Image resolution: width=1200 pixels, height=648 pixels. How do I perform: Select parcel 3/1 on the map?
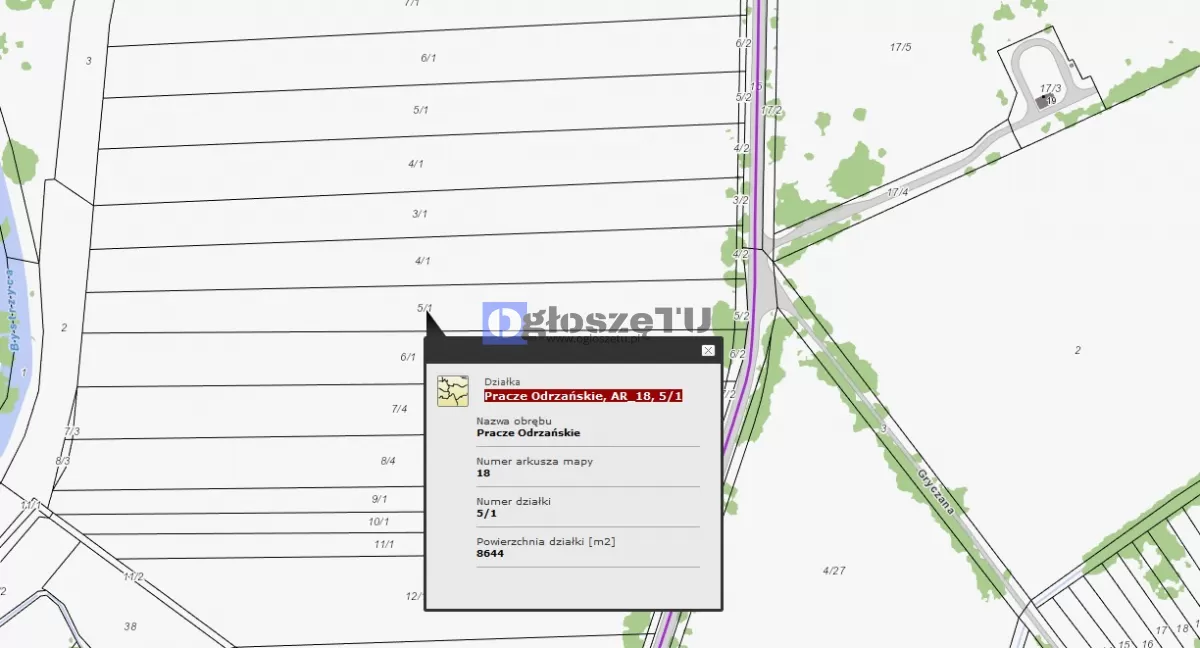420,214
